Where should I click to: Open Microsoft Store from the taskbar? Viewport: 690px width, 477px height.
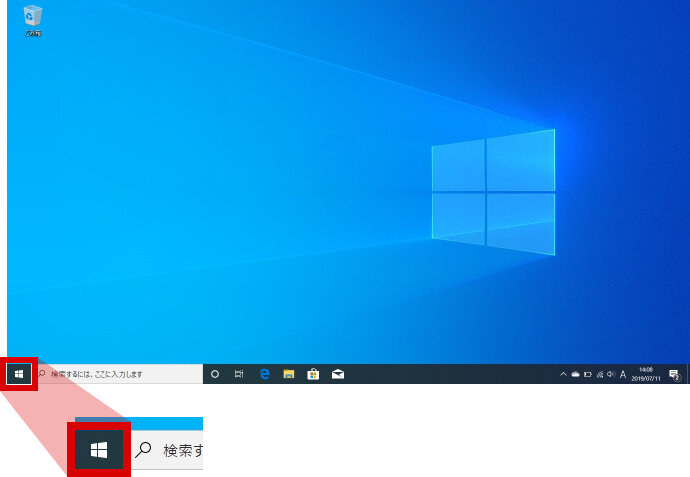click(313, 374)
